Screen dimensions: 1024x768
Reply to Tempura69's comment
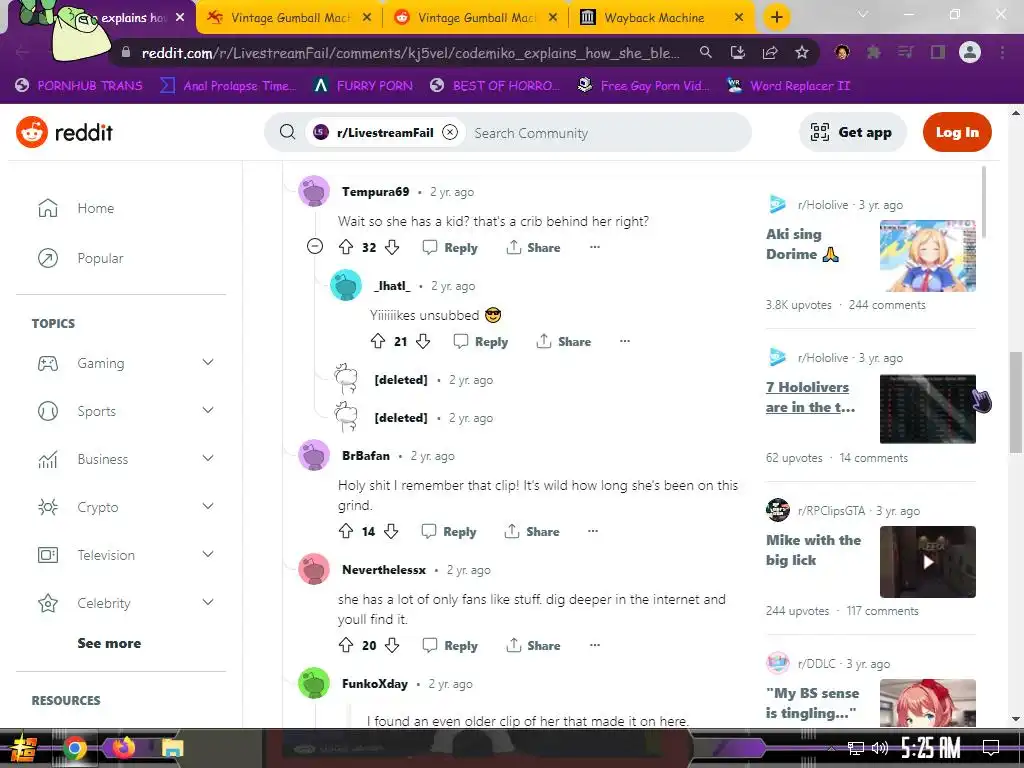point(451,248)
